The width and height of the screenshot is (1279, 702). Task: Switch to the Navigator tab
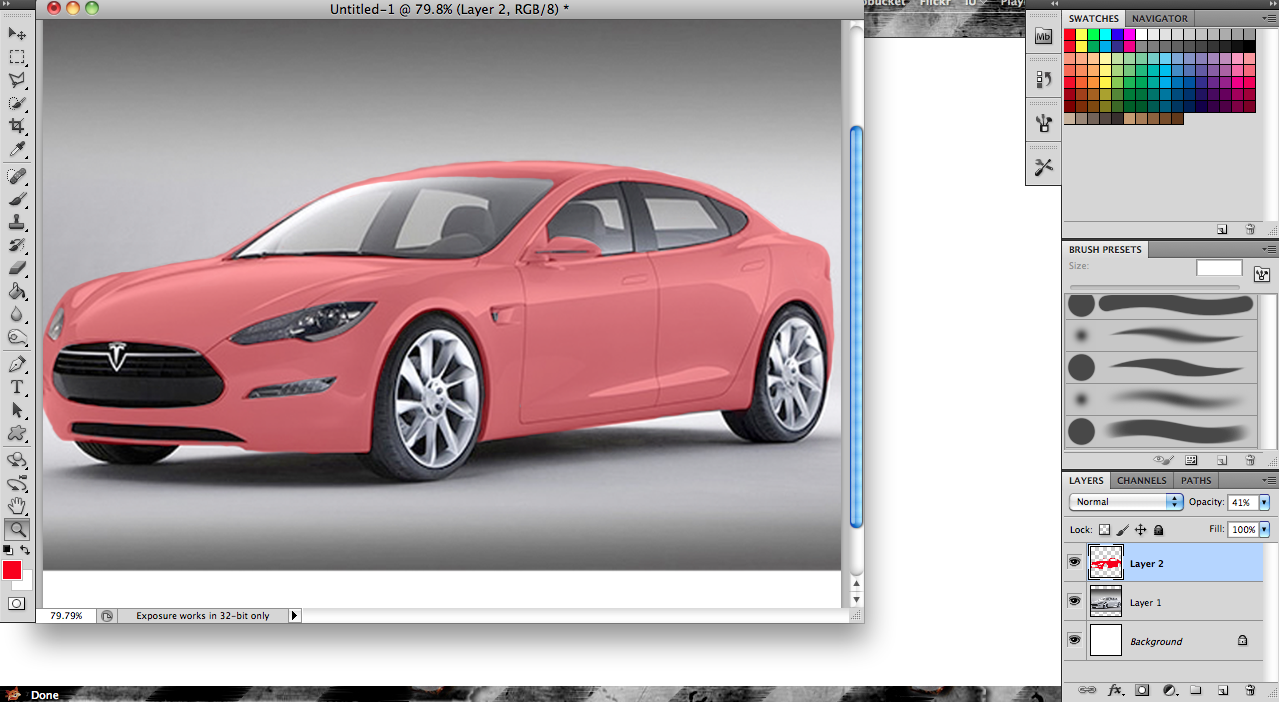click(x=1160, y=18)
